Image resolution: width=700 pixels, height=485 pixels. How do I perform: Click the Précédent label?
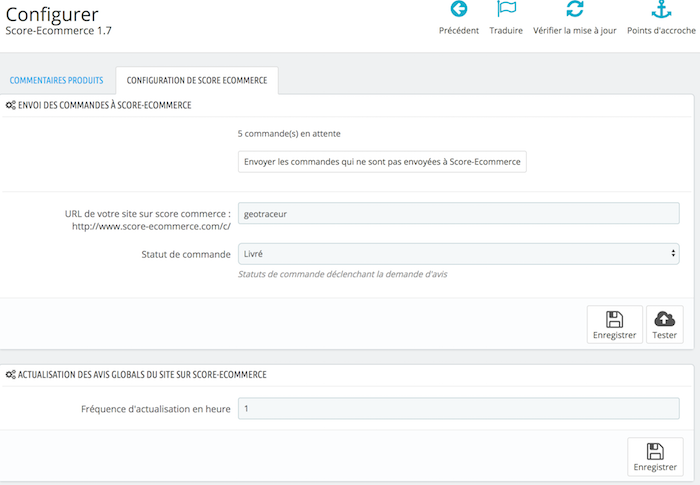tap(458, 30)
